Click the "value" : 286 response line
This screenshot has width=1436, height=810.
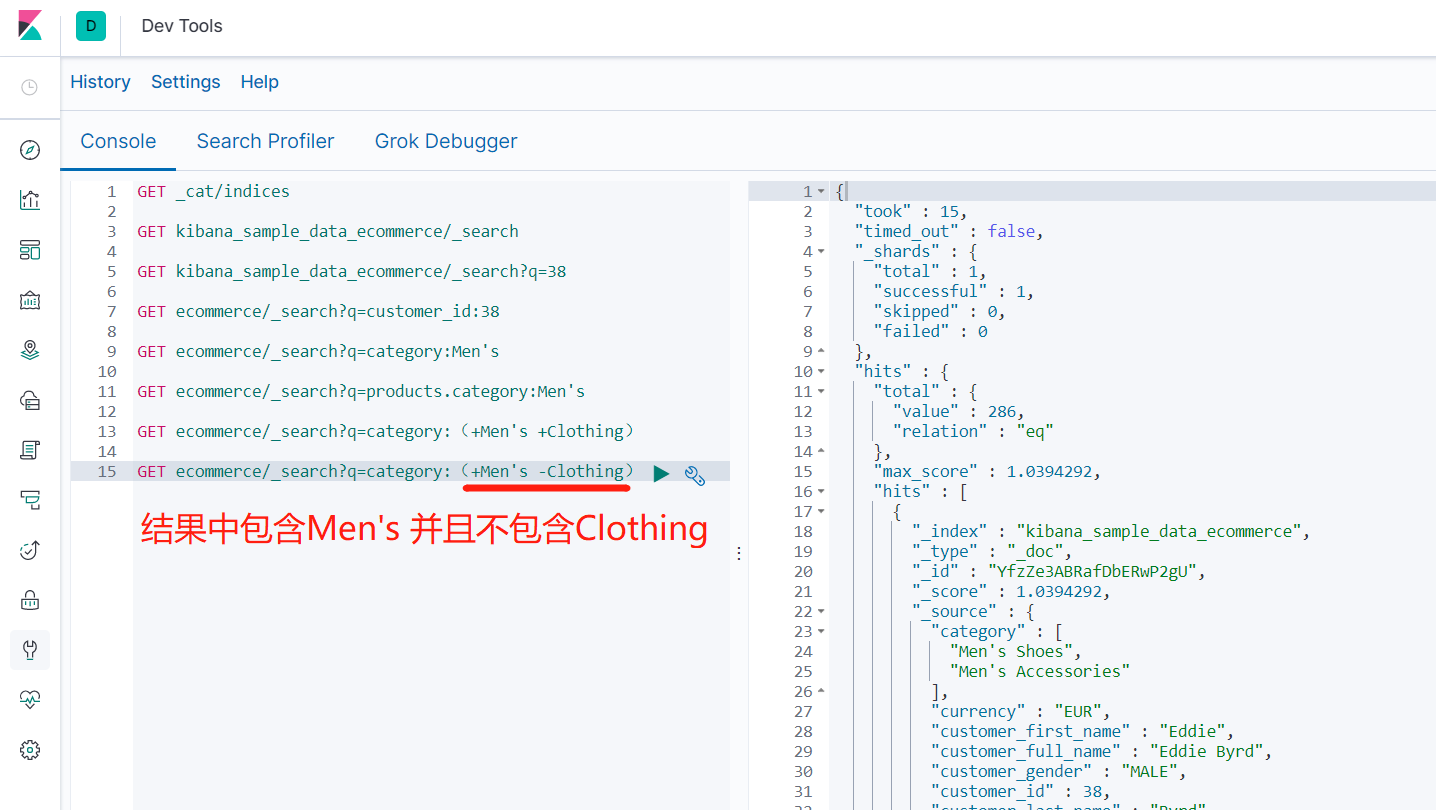point(958,411)
